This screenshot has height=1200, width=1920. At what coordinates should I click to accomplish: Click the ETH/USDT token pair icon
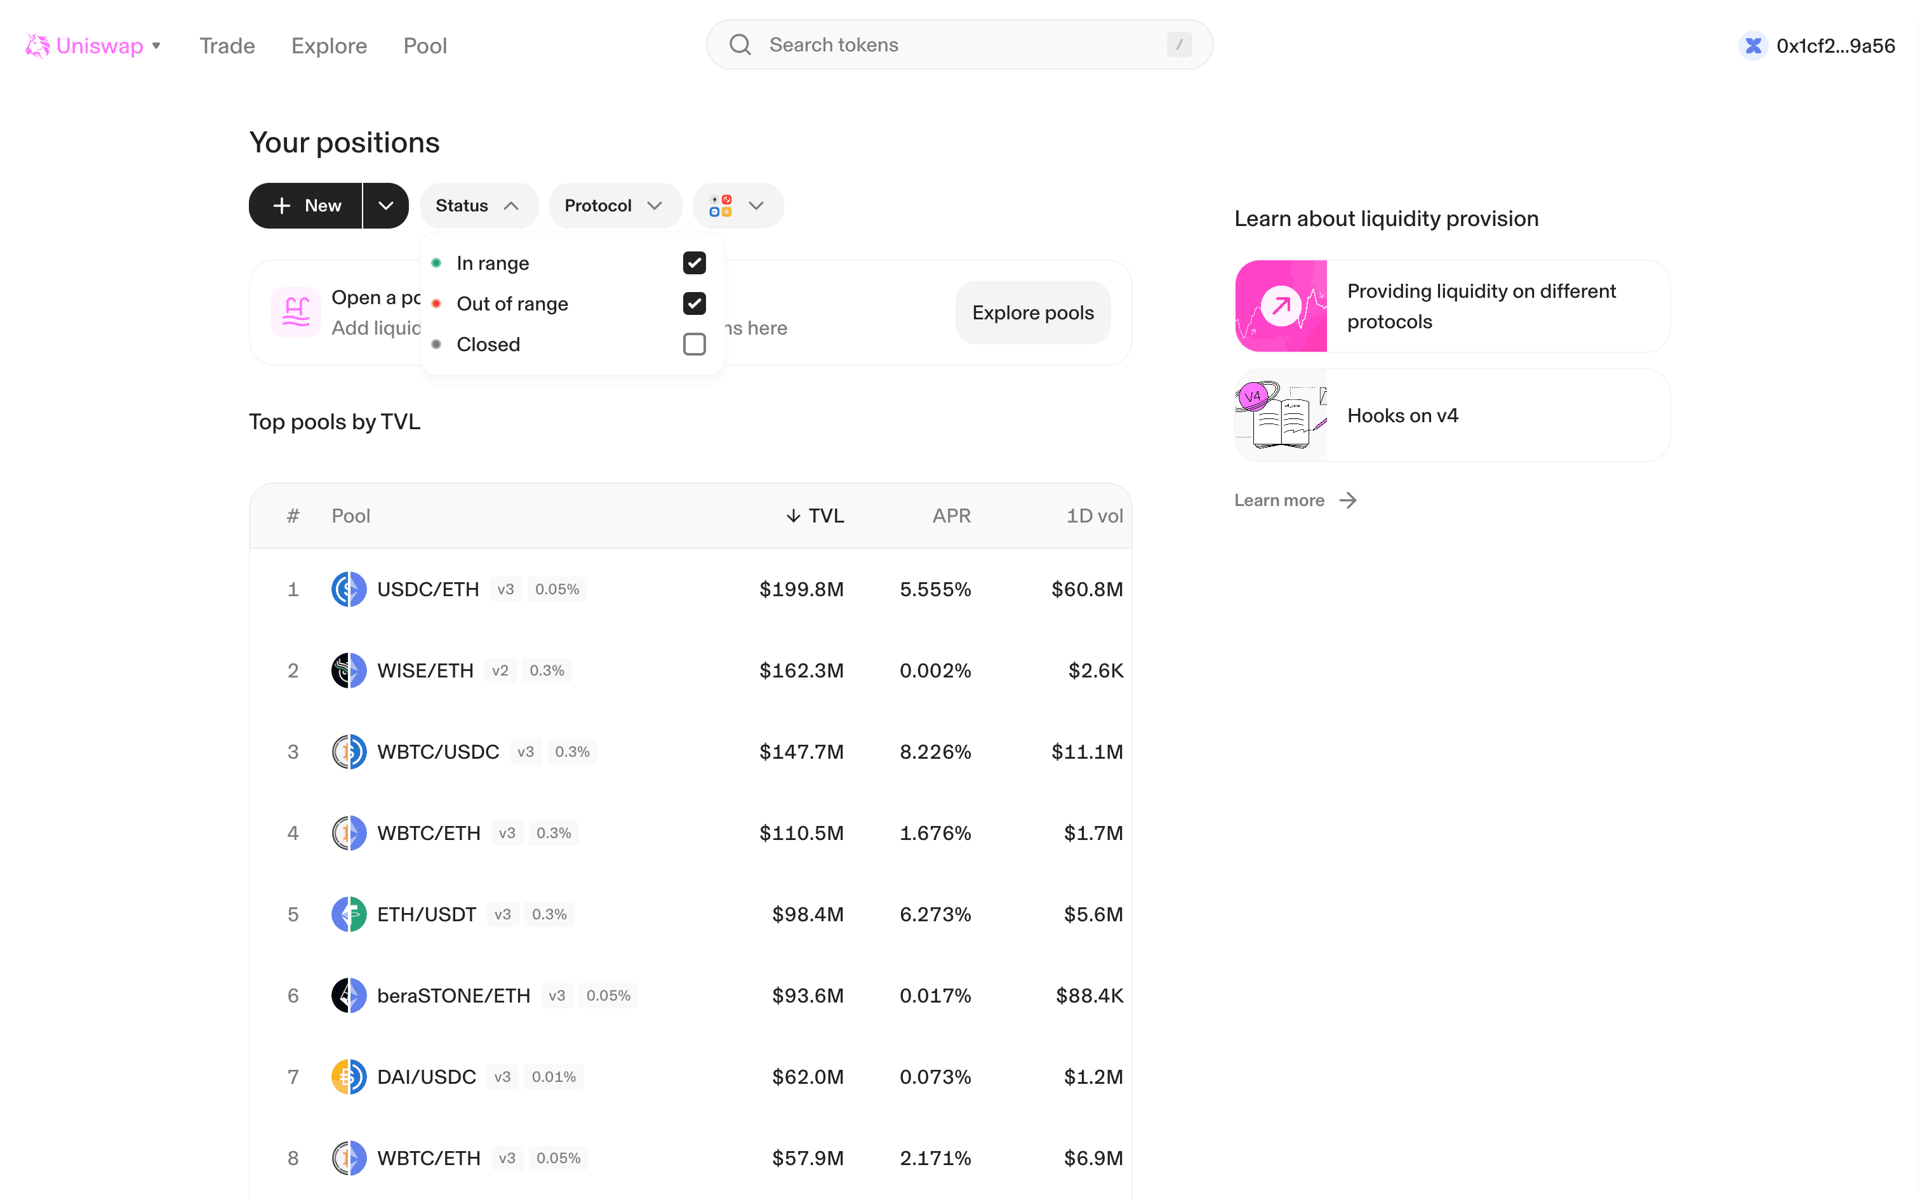(349, 914)
